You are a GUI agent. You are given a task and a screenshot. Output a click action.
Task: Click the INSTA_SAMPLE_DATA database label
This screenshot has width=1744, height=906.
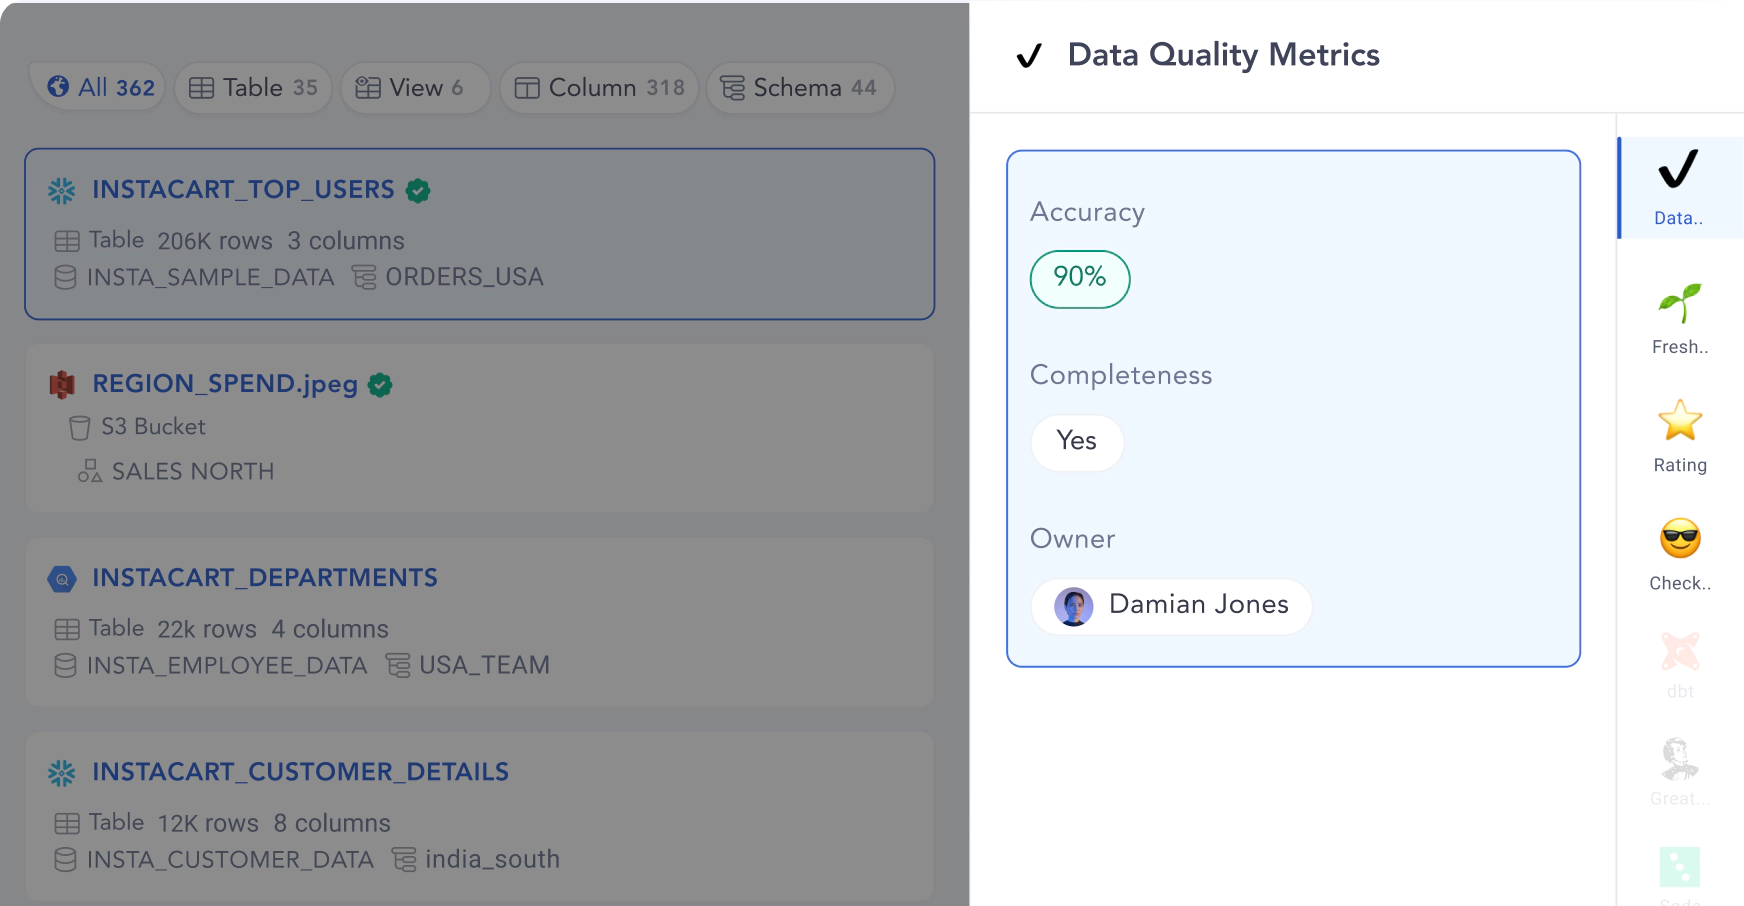tap(210, 277)
